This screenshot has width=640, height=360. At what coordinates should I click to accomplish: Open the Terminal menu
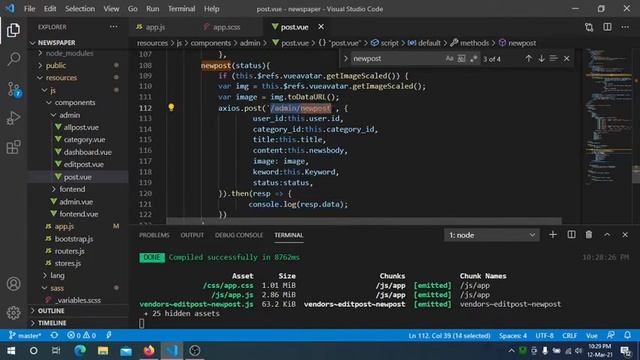pyautogui.click(x=182, y=9)
